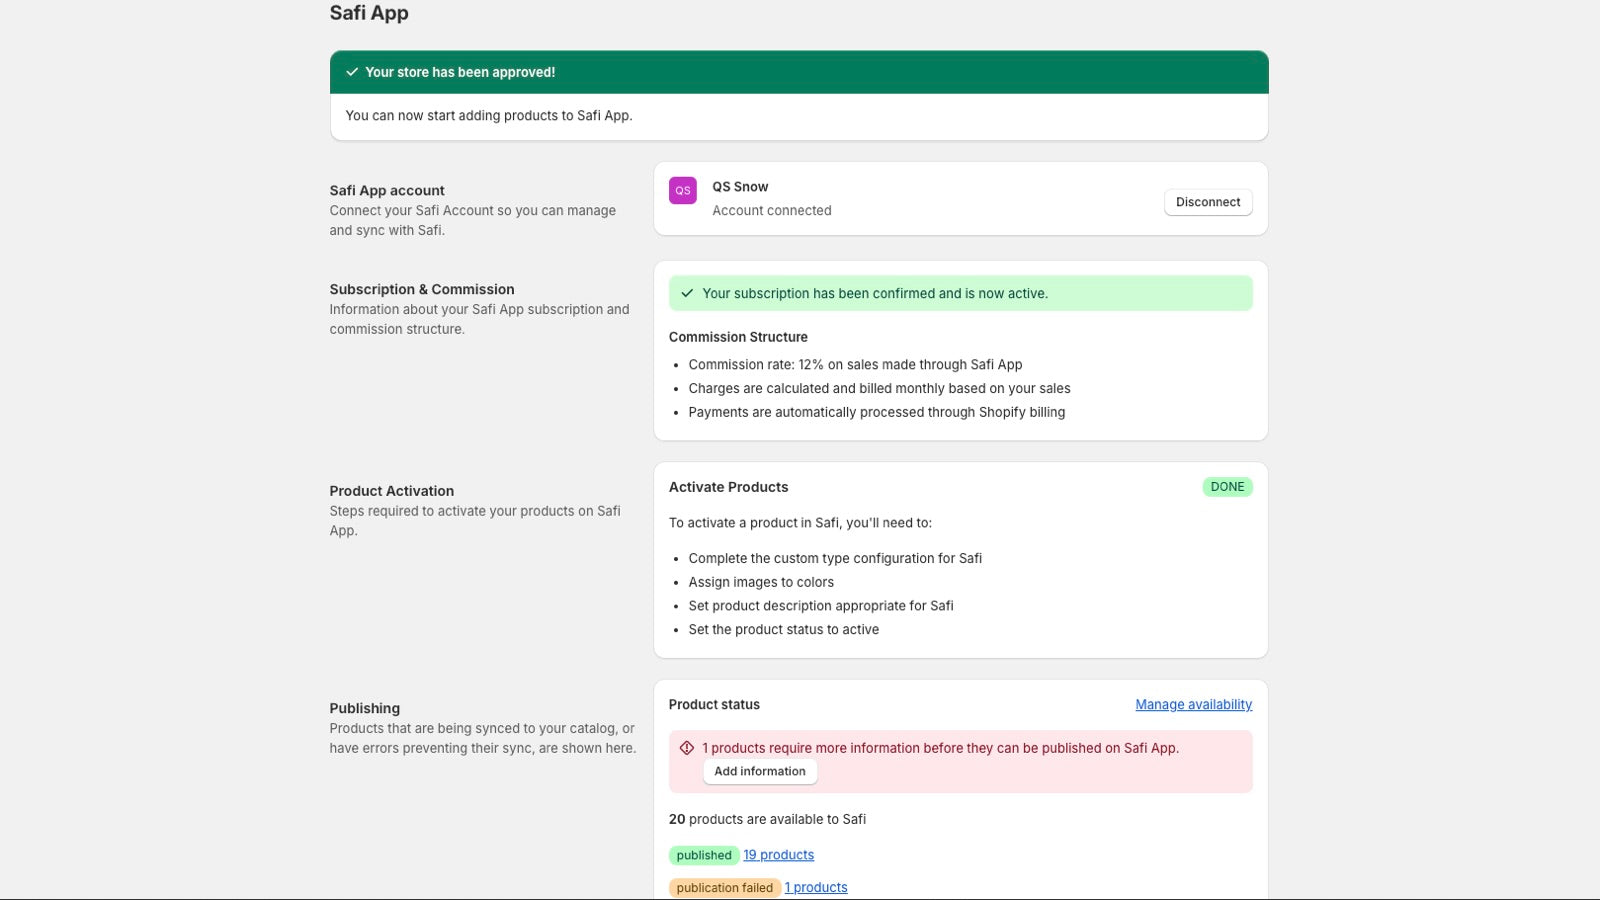The height and width of the screenshot is (900, 1600).
Task: Click the publication failed status badge
Action: click(x=725, y=888)
